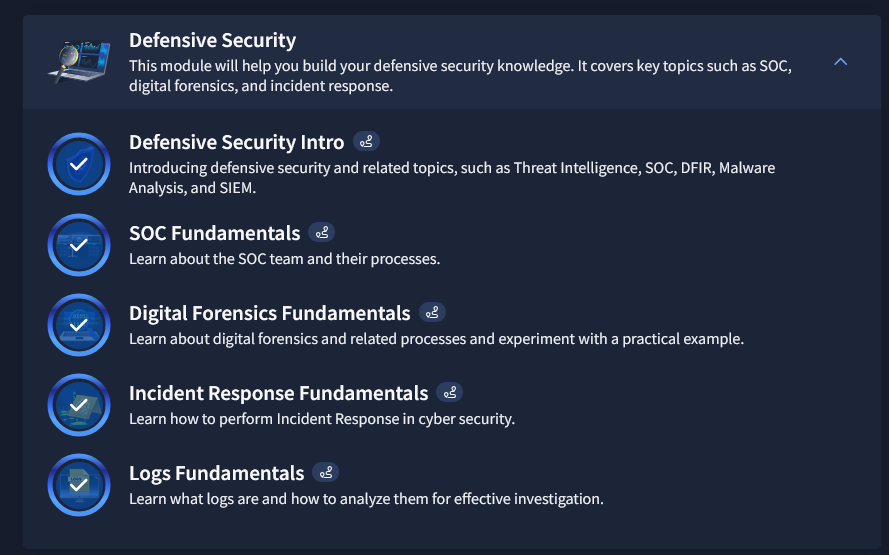Click the Digital Forensics Fundamentals checkmark badge
889x555 pixels.
[x=79, y=324]
